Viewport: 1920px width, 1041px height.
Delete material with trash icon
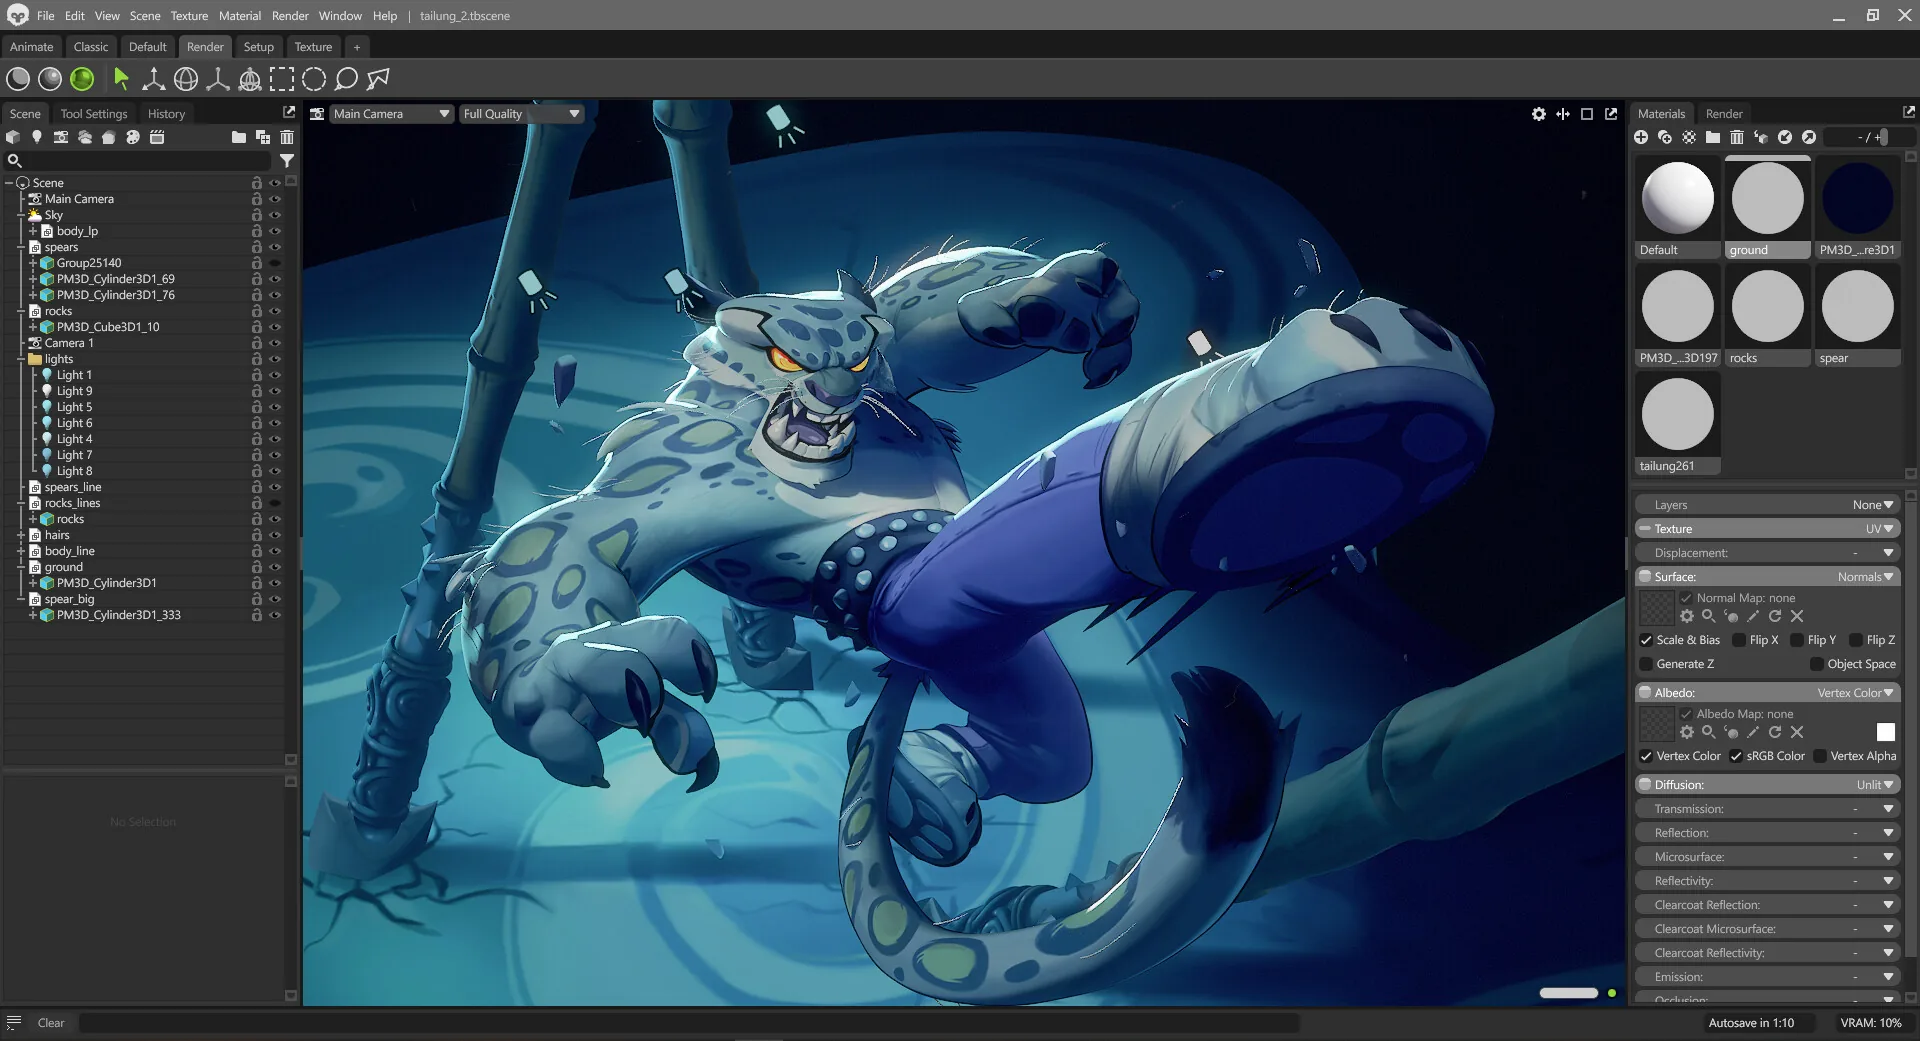point(1737,137)
